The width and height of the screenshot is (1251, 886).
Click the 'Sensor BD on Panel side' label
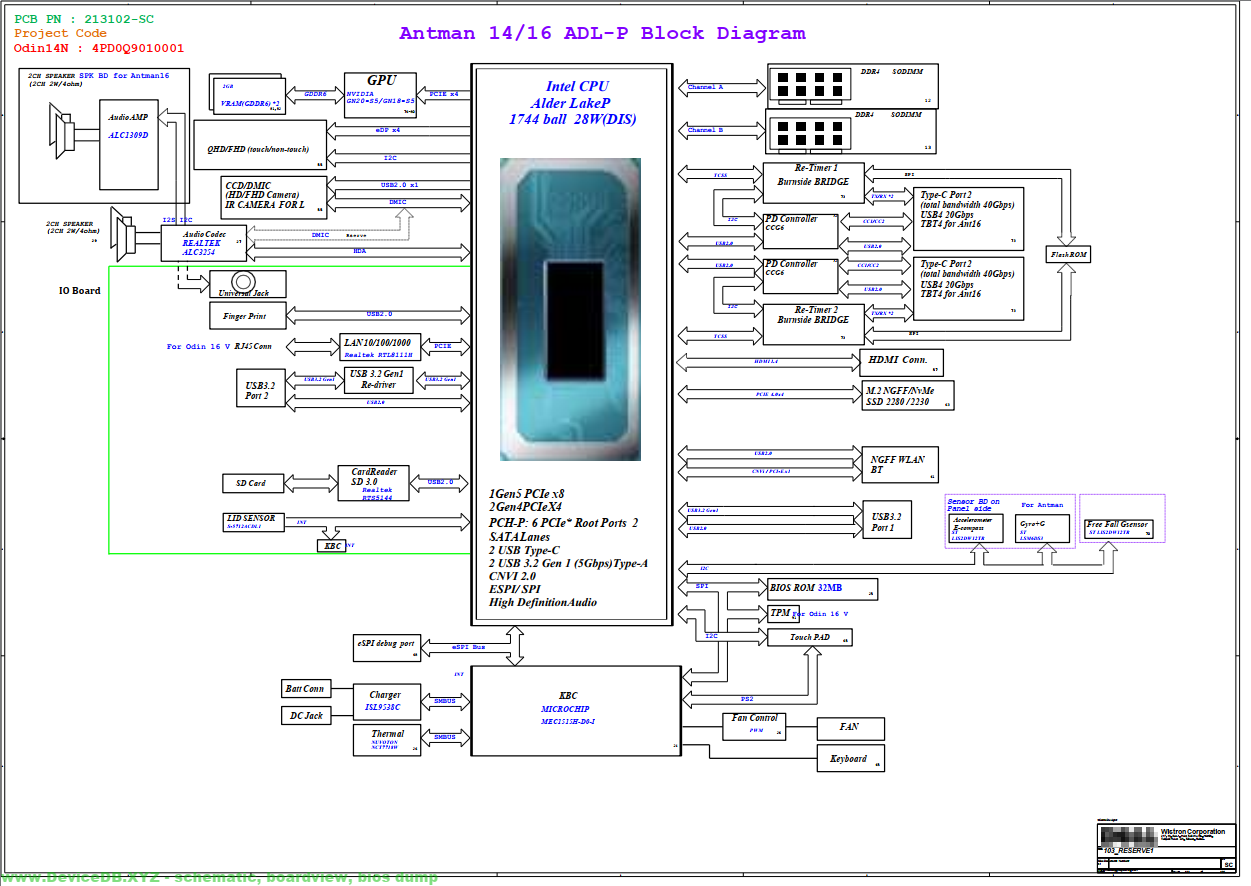[974, 505]
